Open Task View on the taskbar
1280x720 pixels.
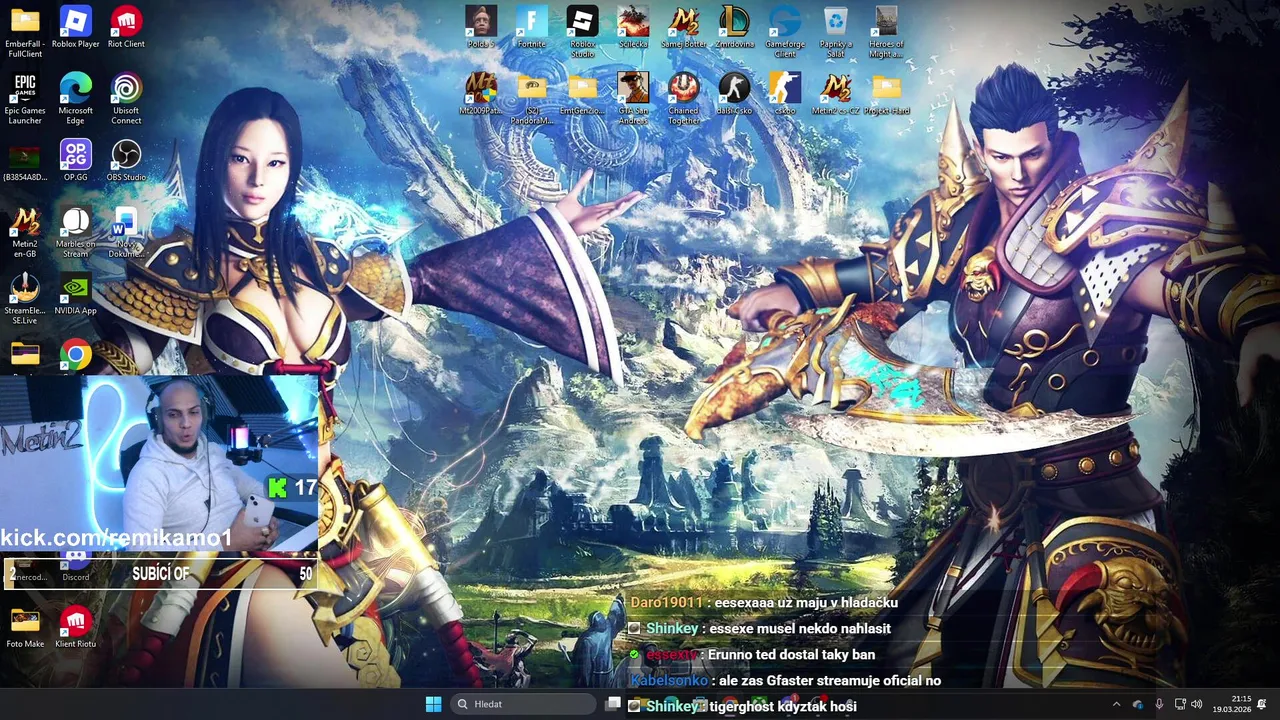tap(613, 704)
